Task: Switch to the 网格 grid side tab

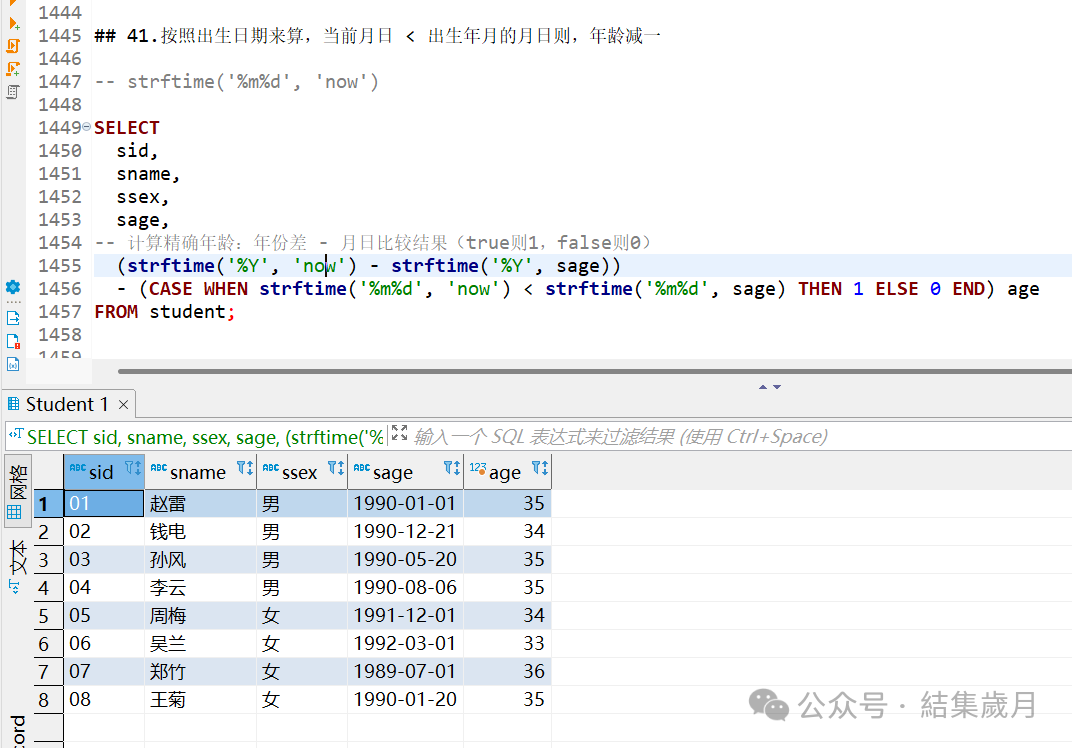Action: pyautogui.click(x=18, y=490)
